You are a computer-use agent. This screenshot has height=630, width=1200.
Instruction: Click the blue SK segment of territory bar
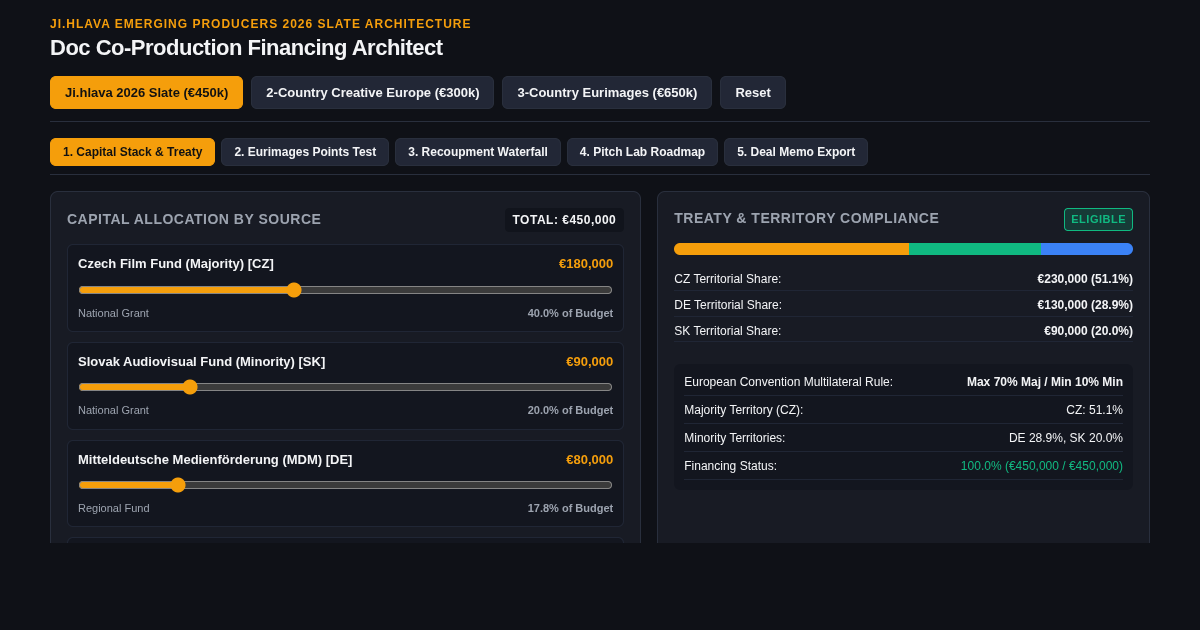pyautogui.click(x=1087, y=249)
